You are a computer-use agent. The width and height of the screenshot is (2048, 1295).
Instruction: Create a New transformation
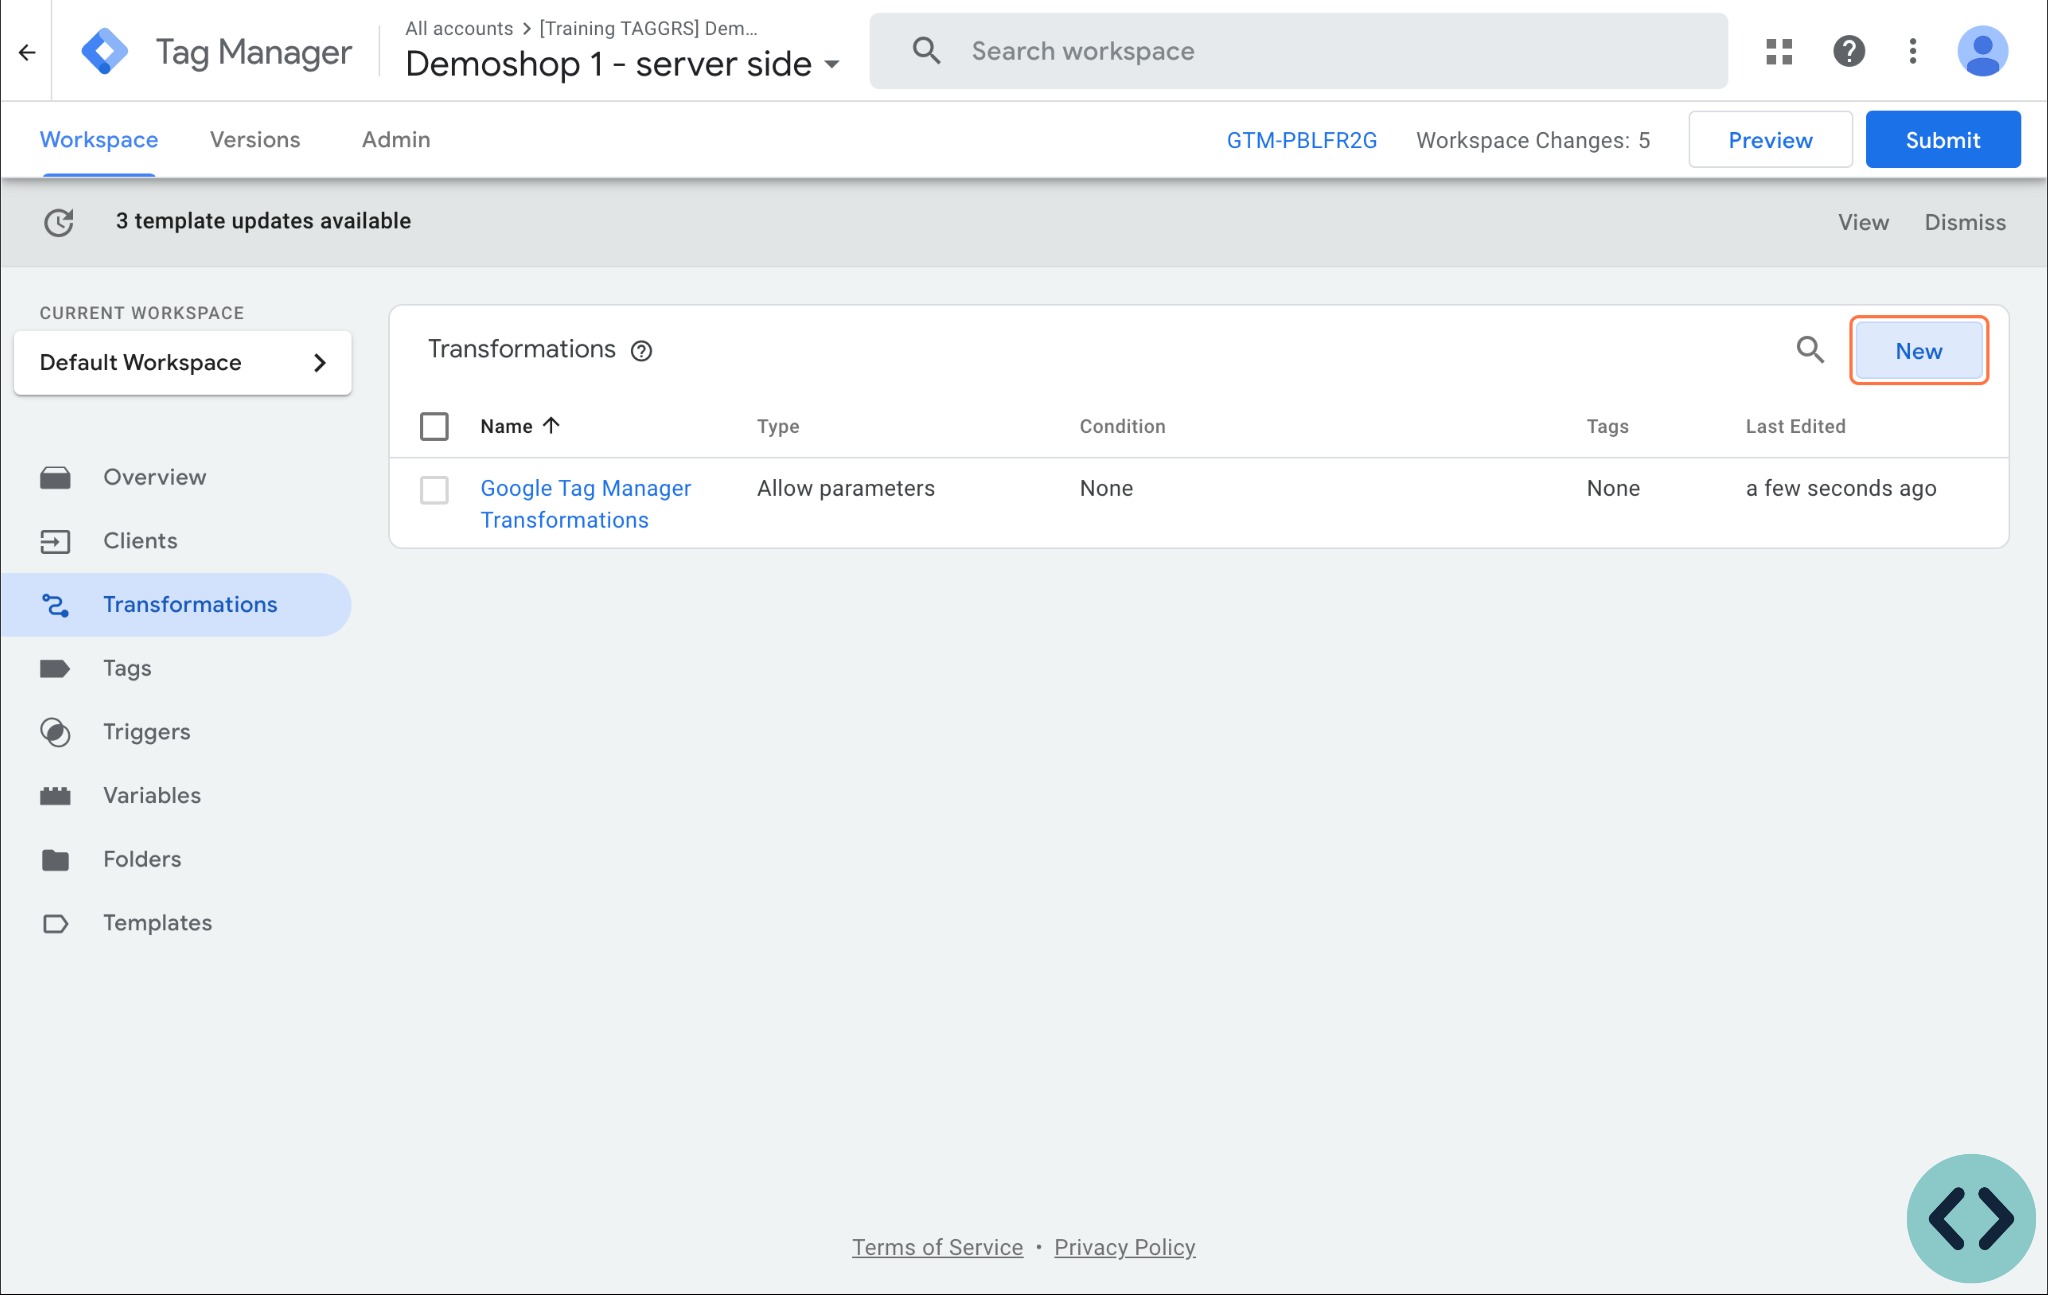coord(1918,351)
